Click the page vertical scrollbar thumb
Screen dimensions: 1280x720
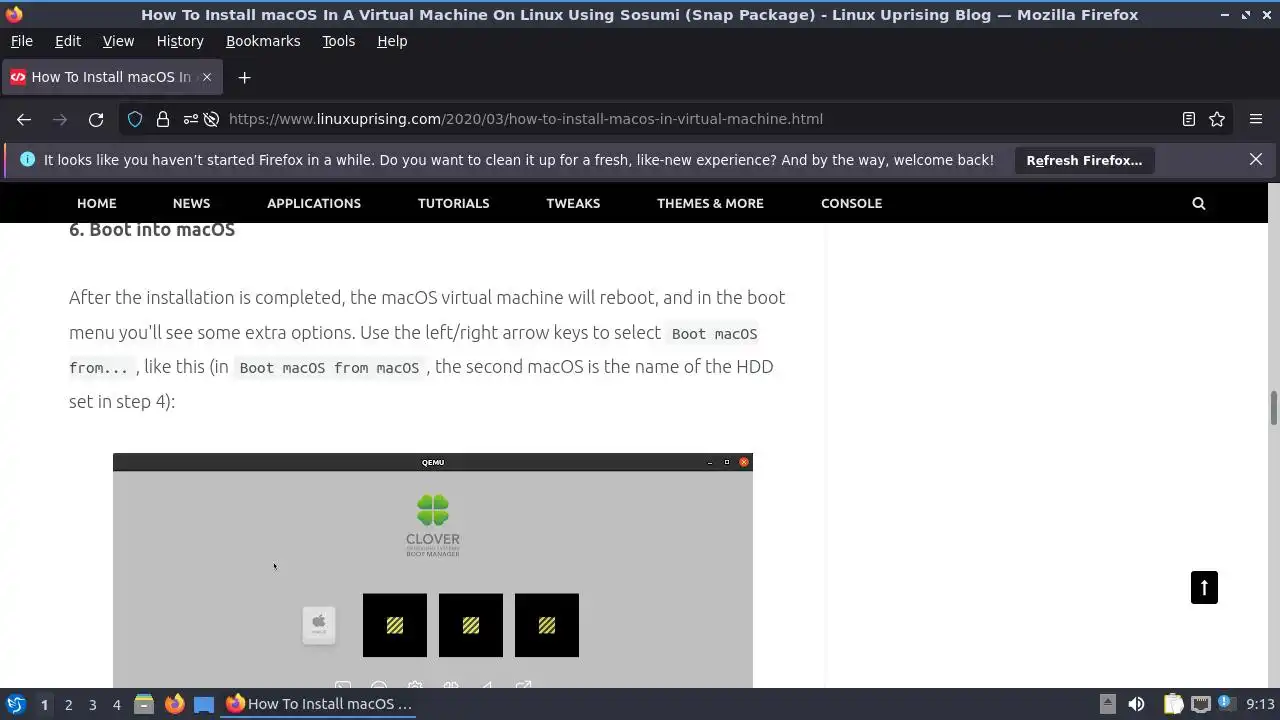tap(1274, 408)
